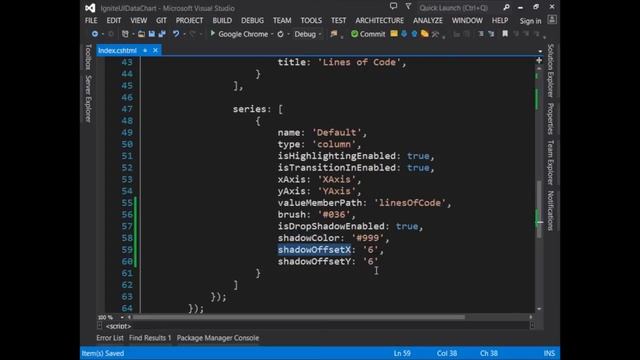Click the yellow envelope icon next to Commit
The image size is (640, 360).
(x=394, y=33)
